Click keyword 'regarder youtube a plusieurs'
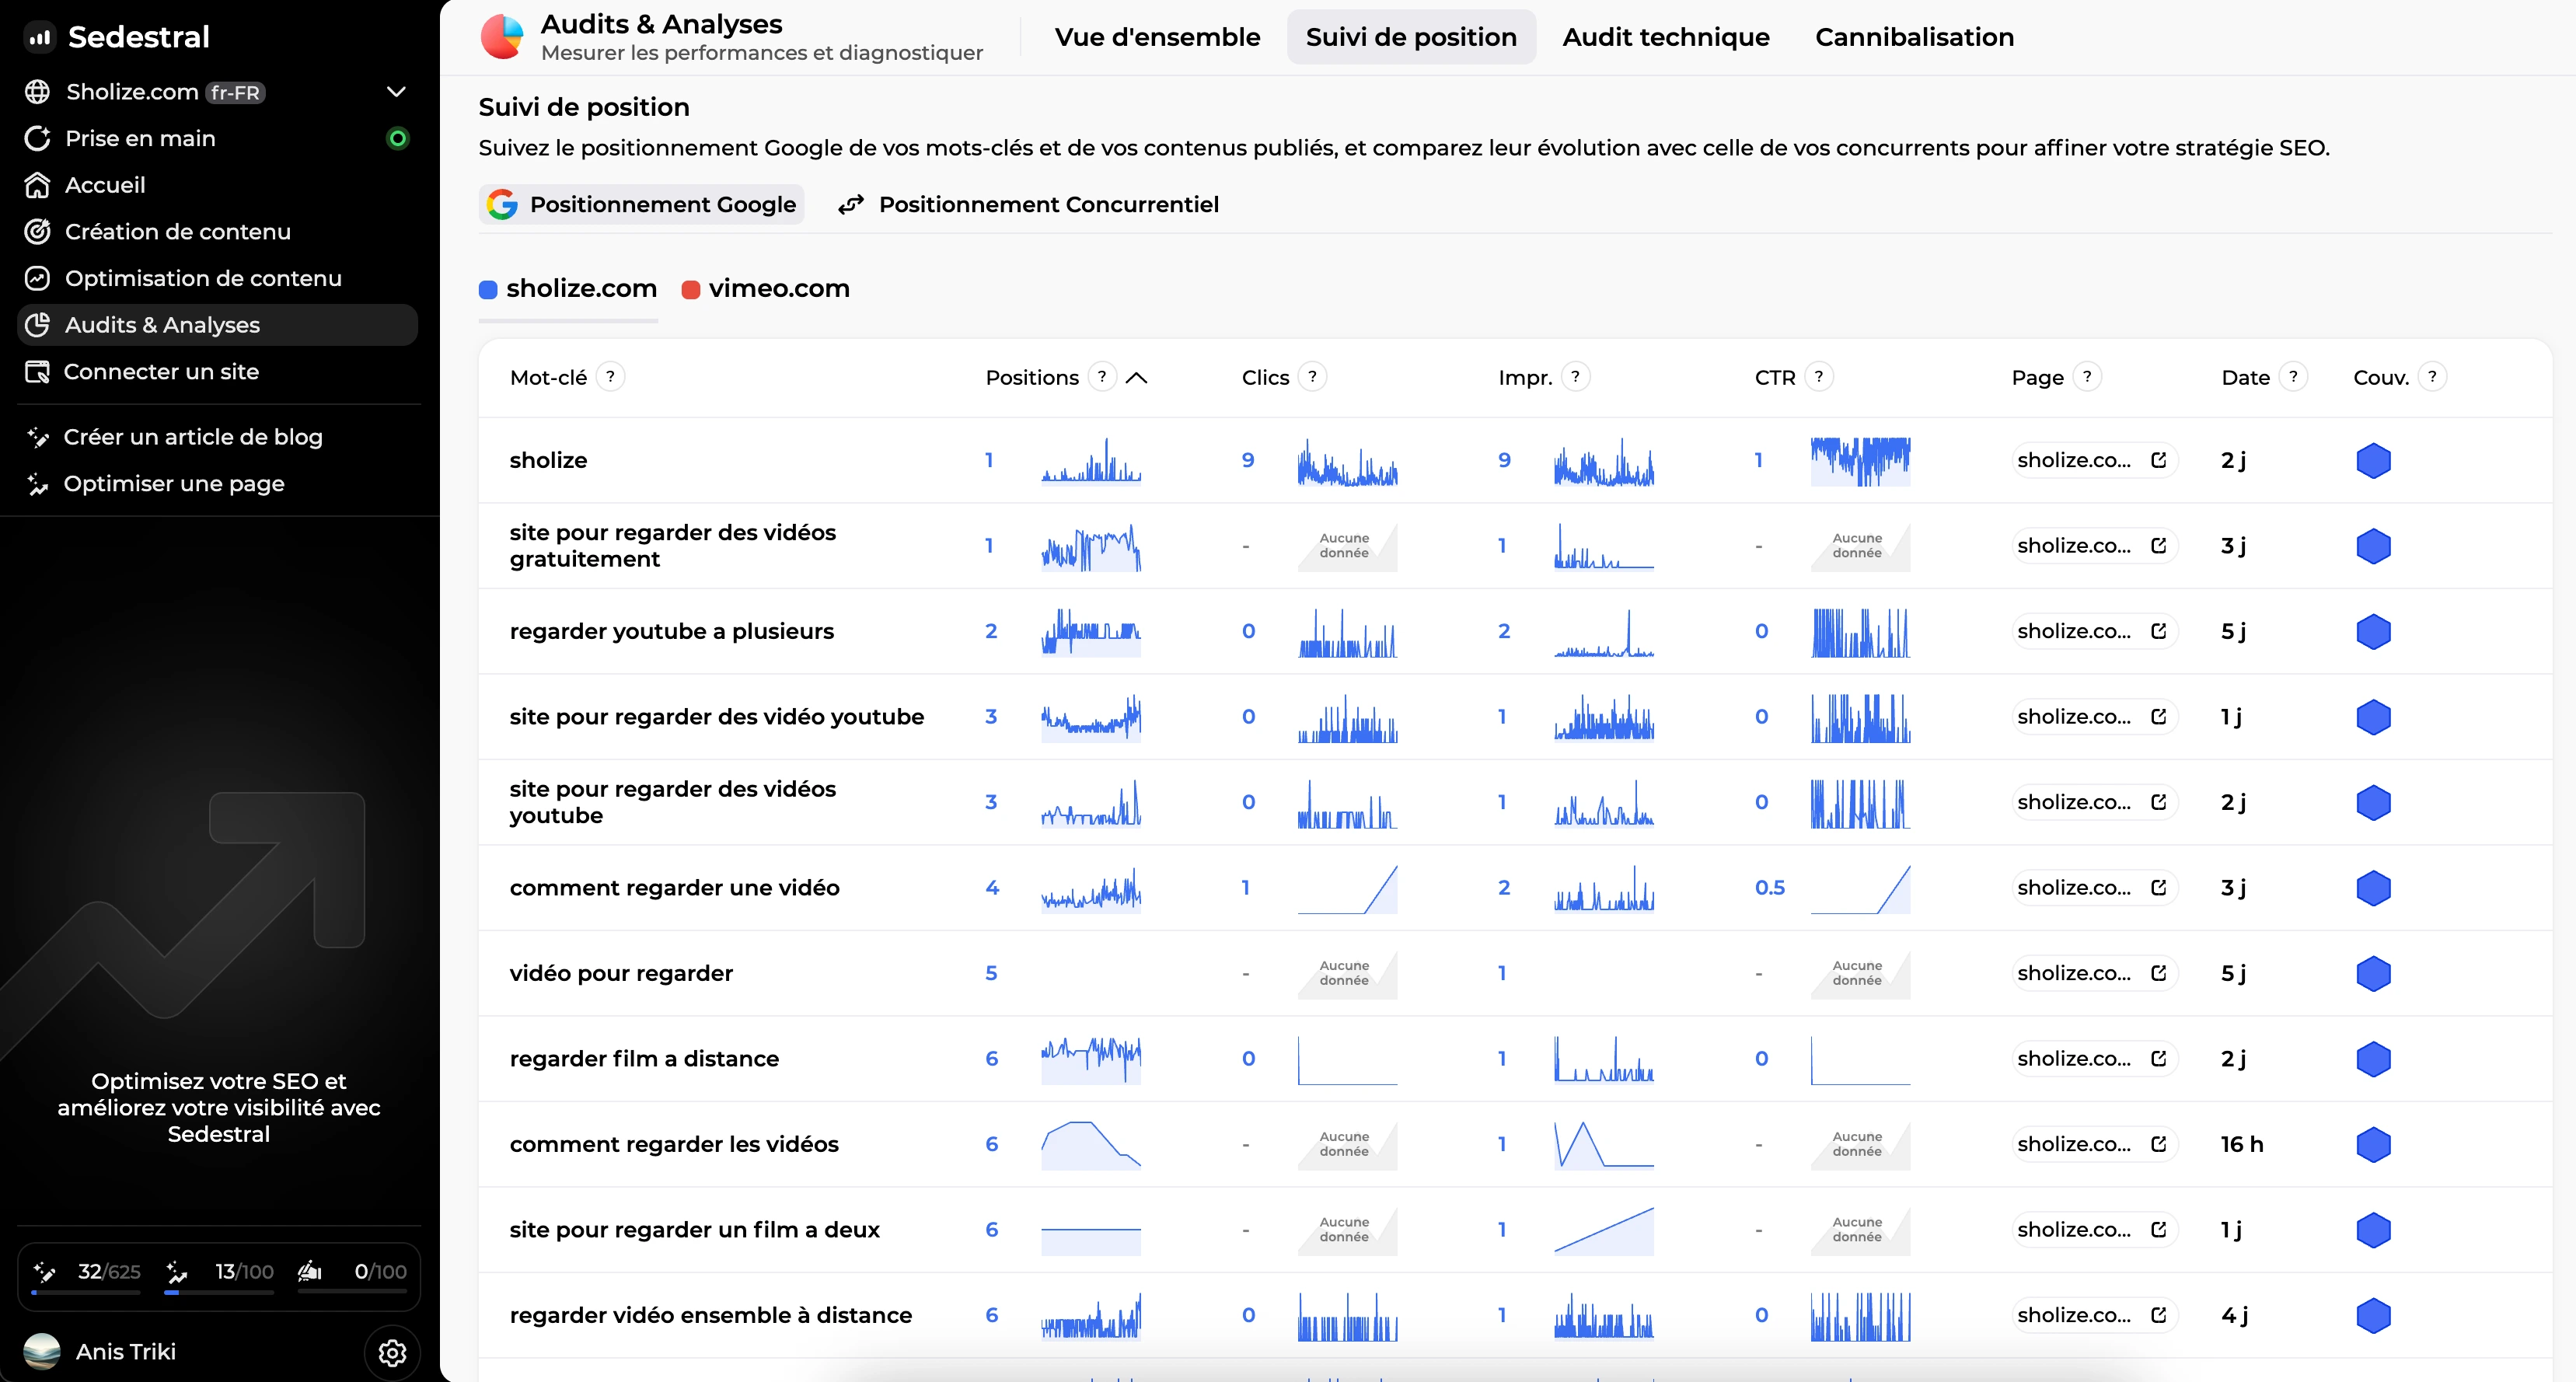The width and height of the screenshot is (2576, 1382). point(671,631)
